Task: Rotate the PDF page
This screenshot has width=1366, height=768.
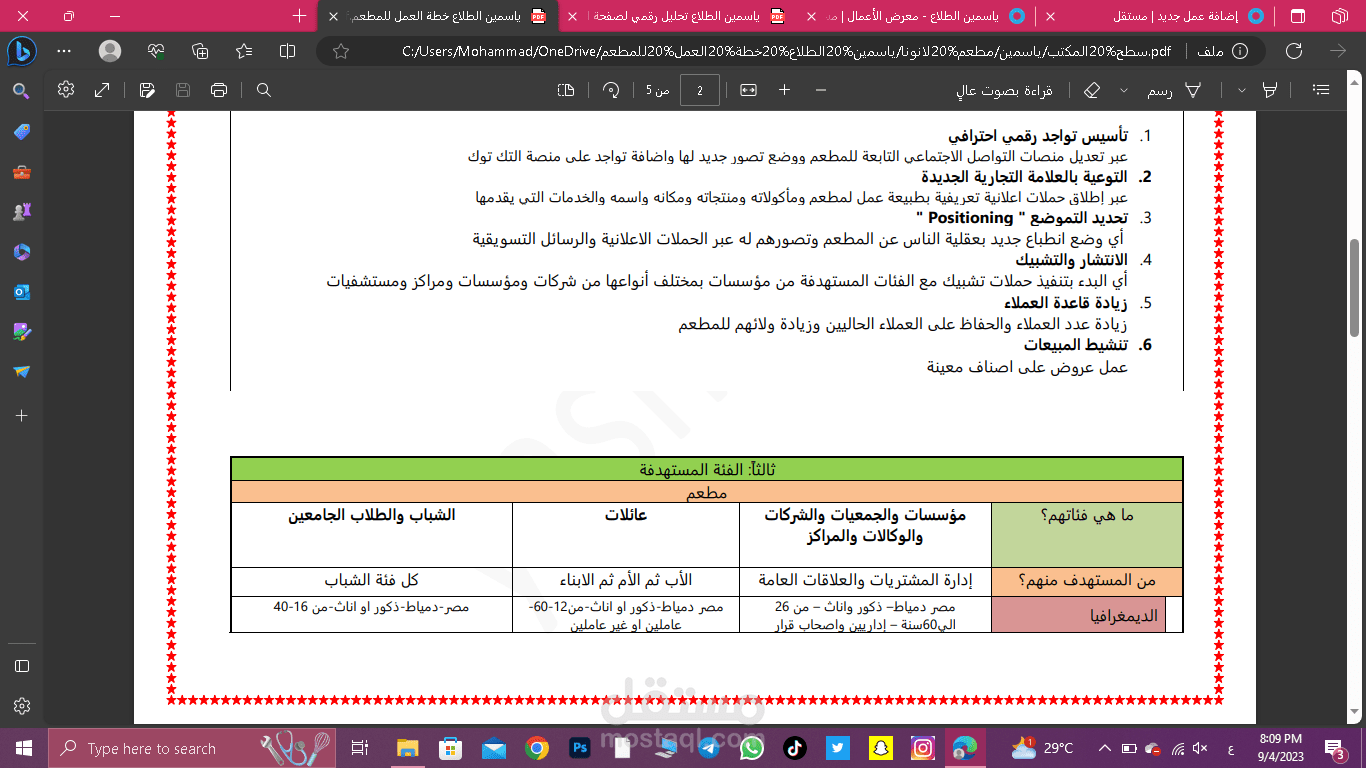Action: 611,89
